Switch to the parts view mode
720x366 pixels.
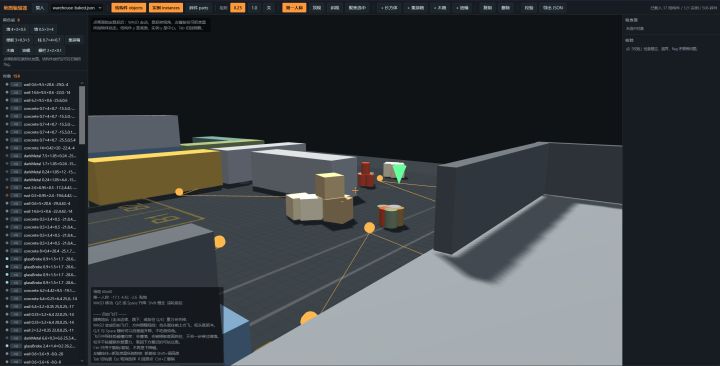(x=198, y=8)
